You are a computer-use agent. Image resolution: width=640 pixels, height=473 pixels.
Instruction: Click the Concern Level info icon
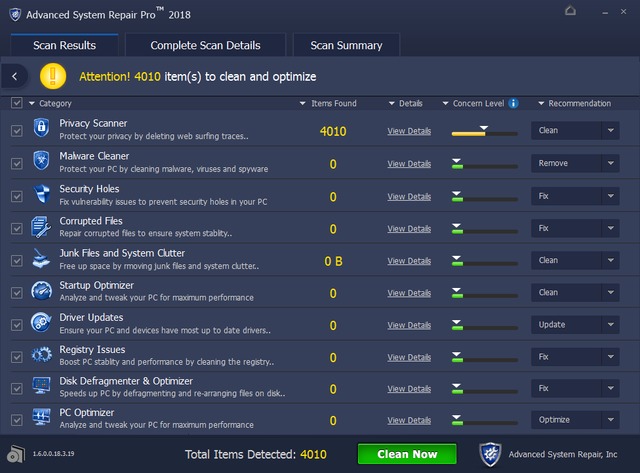[x=513, y=103]
